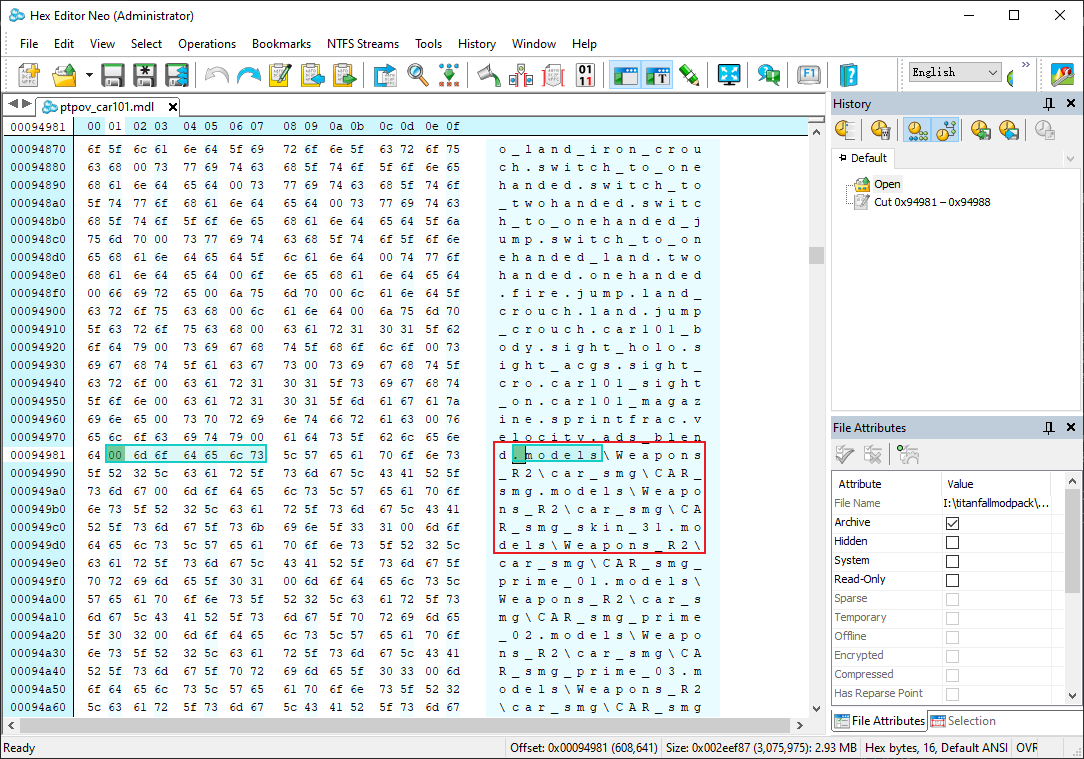Toggle the first window pane view button
This screenshot has height=759, width=1084.
tap(626, 75)
